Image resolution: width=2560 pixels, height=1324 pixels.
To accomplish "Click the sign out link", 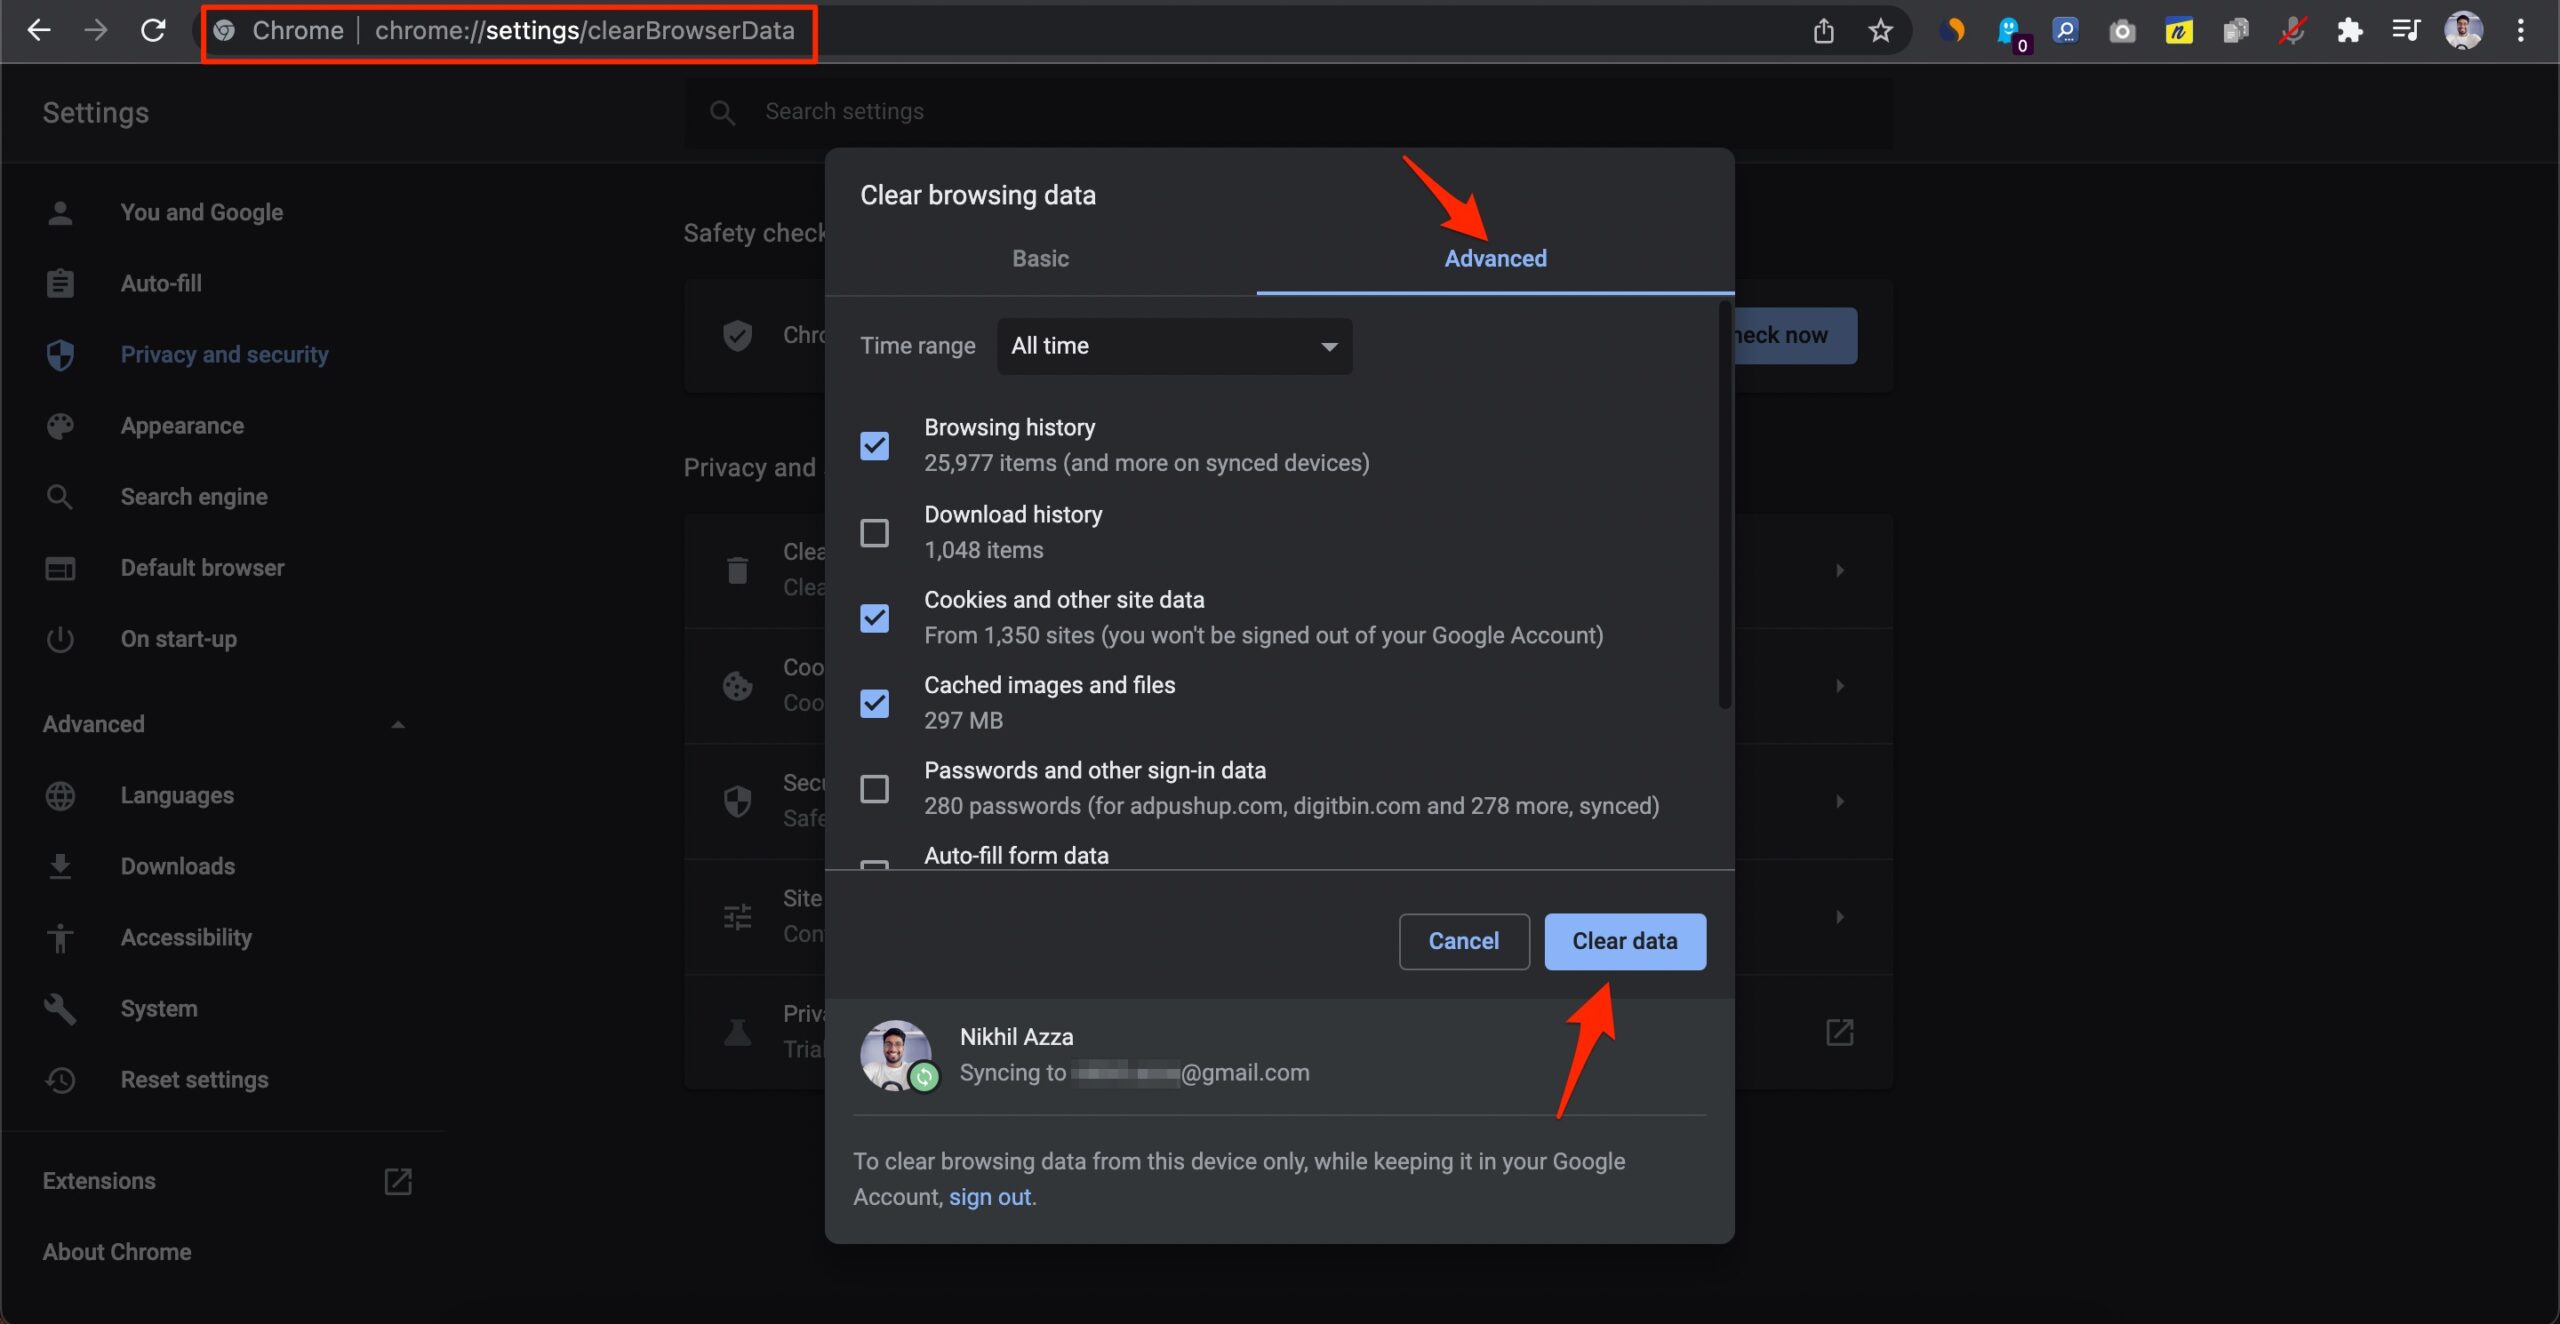I will pyautogui.click(x=989, y=1196).
